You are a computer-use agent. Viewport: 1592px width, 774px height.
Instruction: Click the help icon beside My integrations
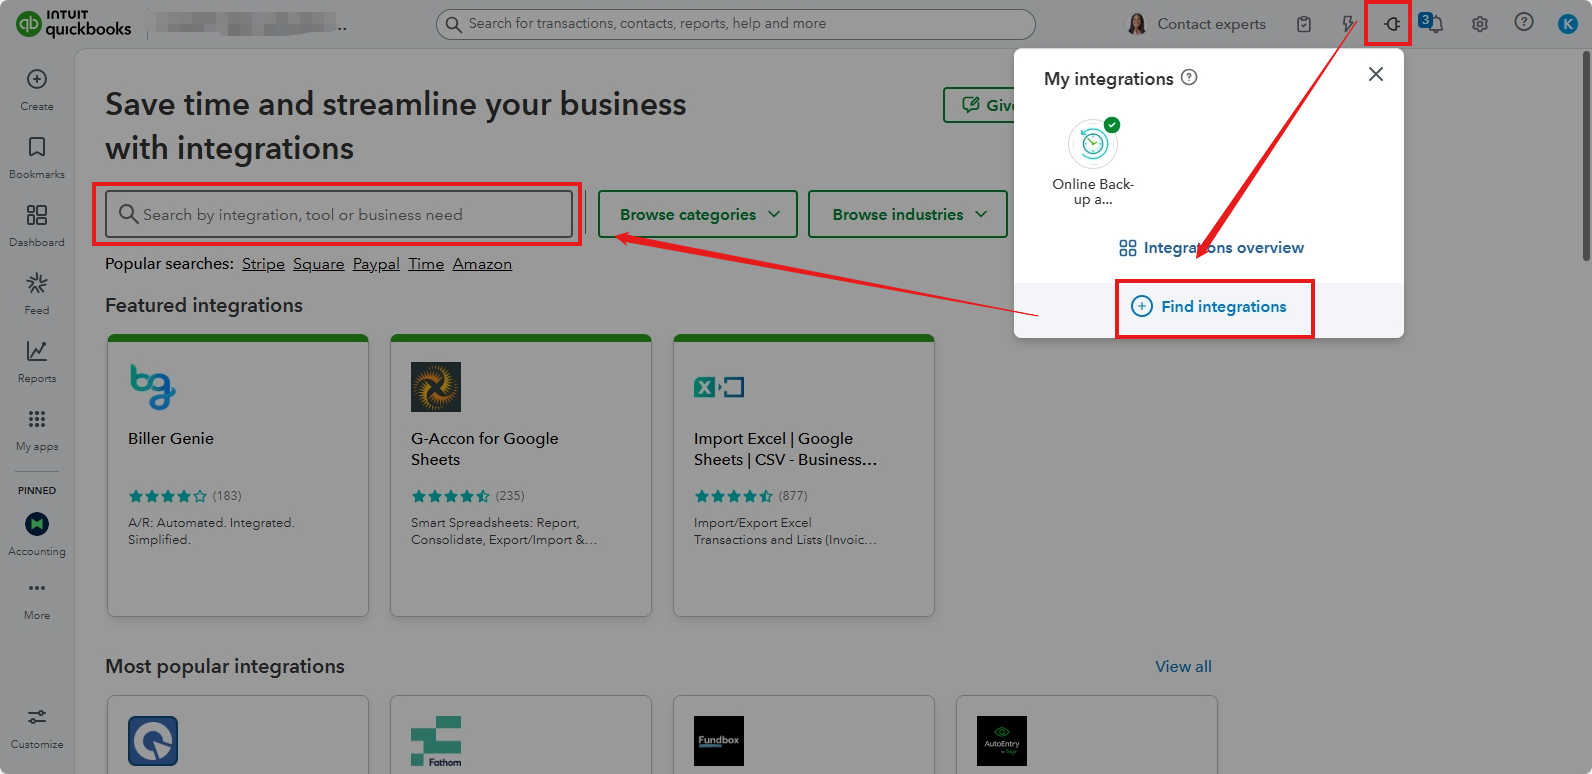pos(1189,77)
